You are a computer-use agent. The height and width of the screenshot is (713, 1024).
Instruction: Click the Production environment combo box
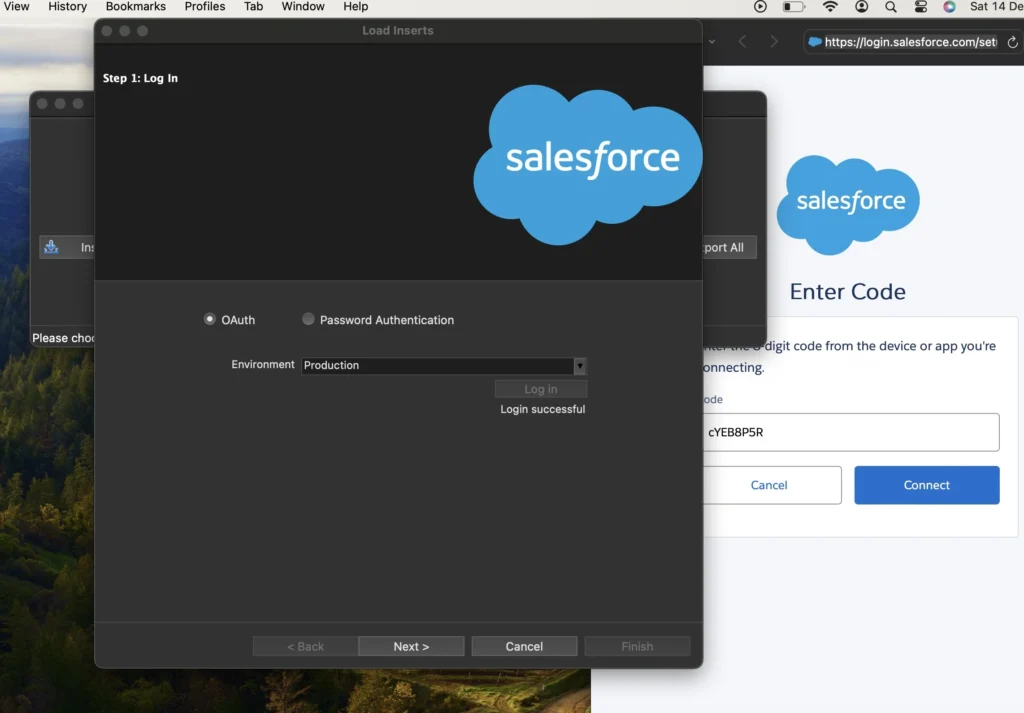click(x=443, y=366)
